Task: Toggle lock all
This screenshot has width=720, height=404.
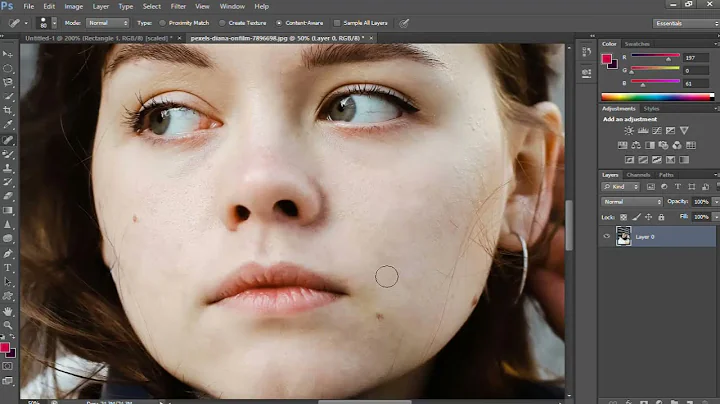Action: [661, 217]
